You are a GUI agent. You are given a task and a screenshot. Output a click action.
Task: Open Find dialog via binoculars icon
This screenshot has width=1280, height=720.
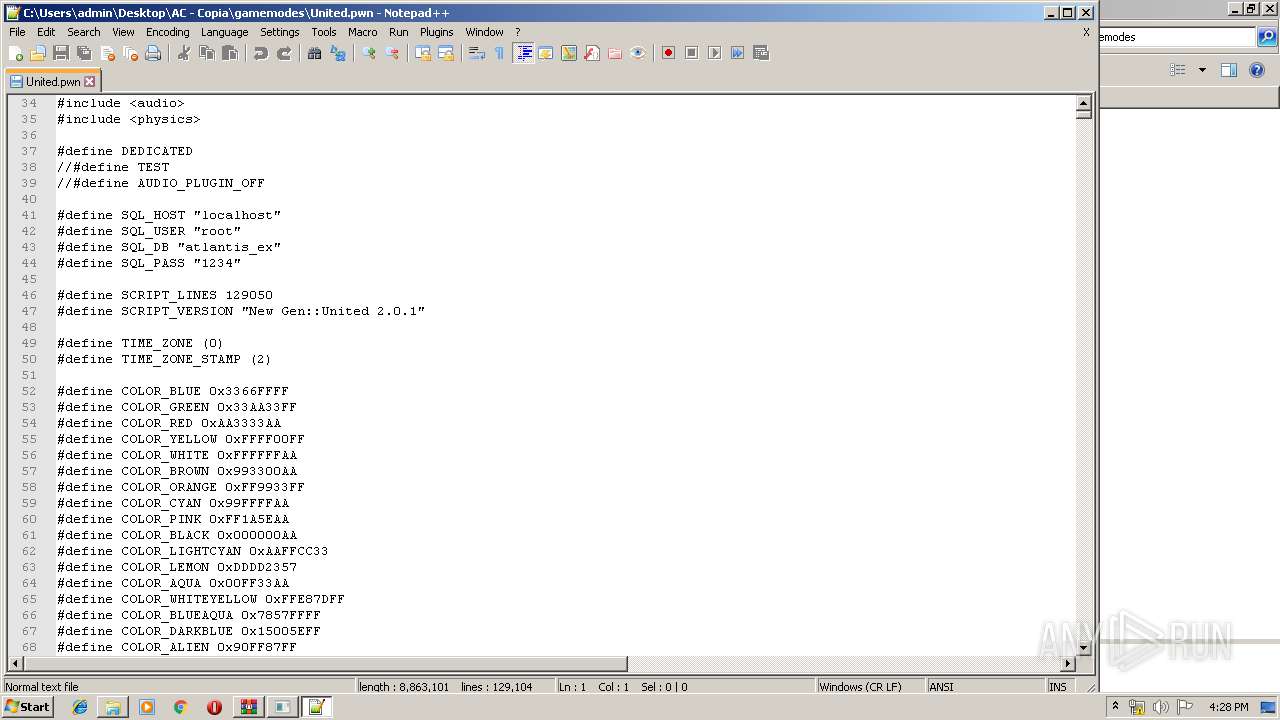click(x=315, y=53)
